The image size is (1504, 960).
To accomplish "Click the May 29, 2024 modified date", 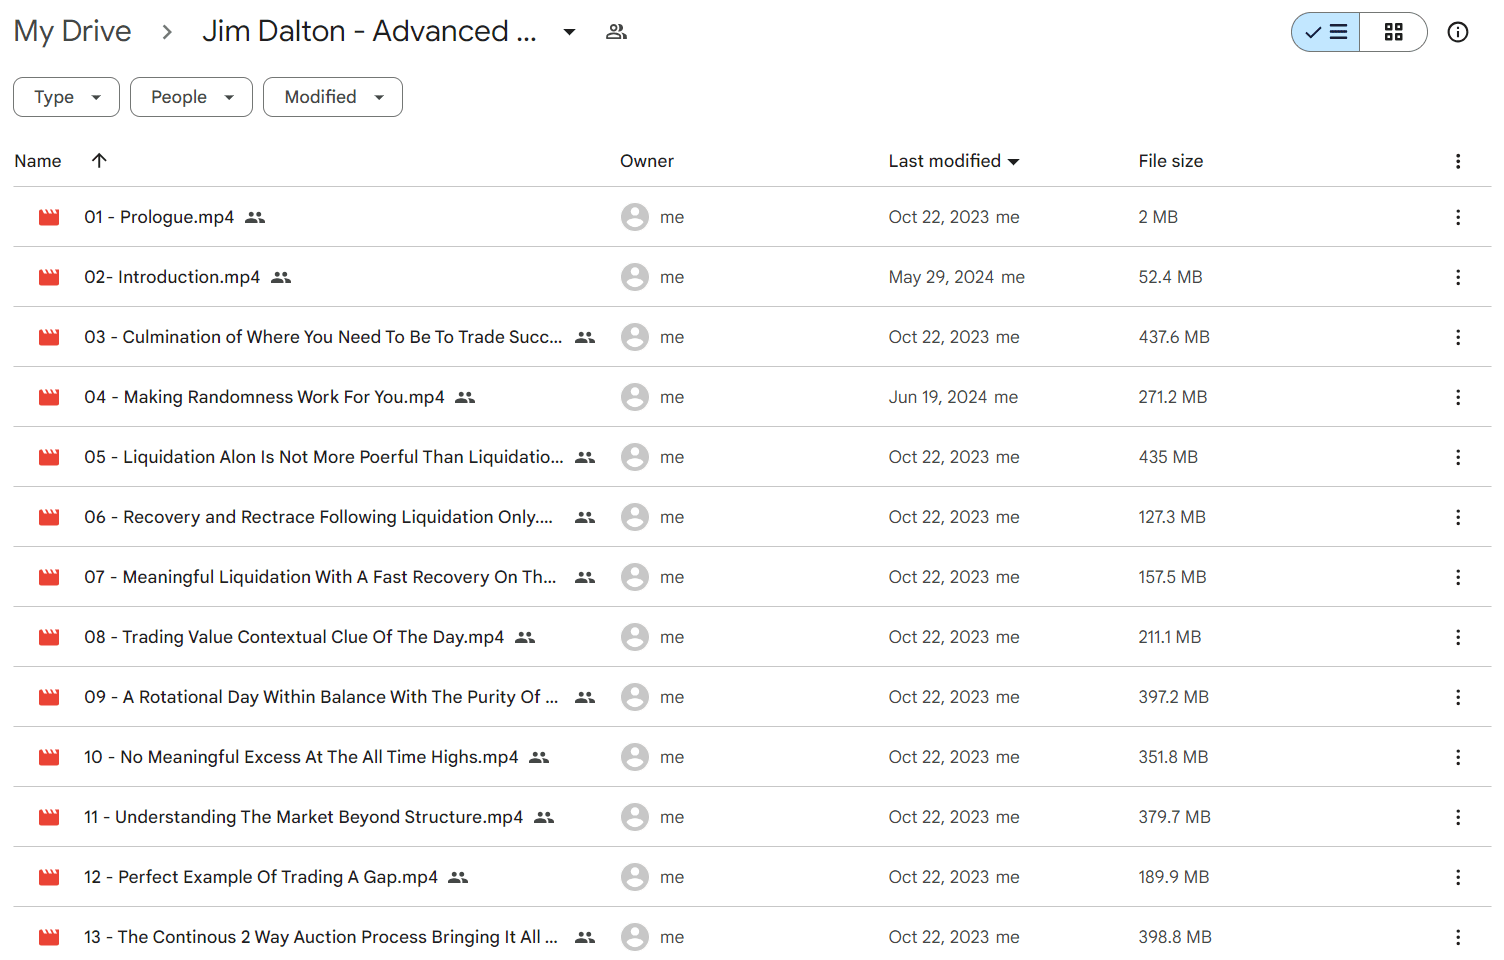I will pyautogui.click(x=941, y=277).
